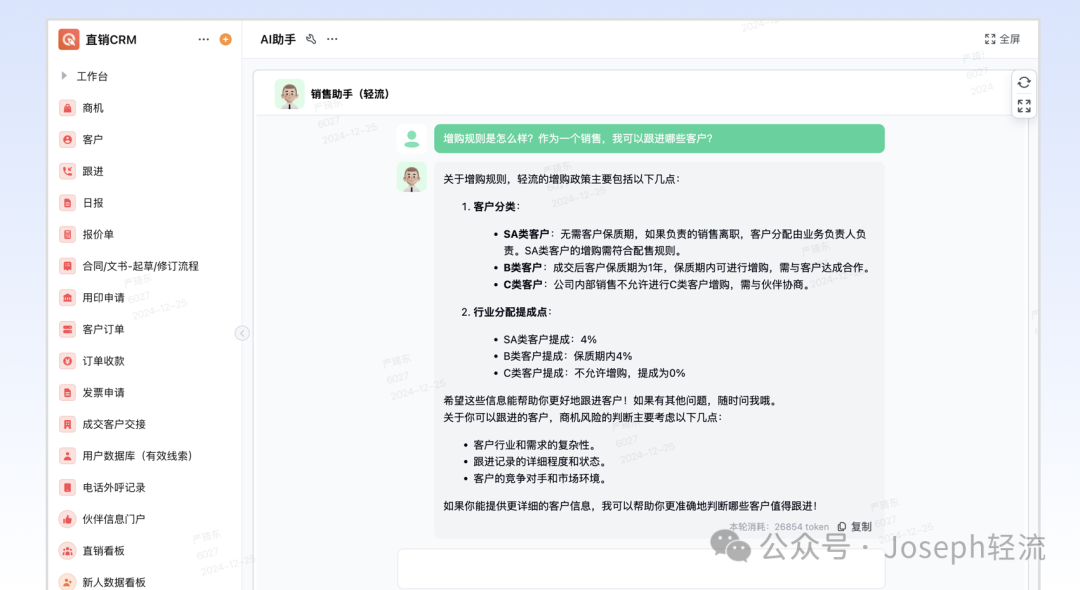Viewport: 1080px width, 590px height.
Task: Click the orange plus button near 直销CRM
Action: (224, 38)
